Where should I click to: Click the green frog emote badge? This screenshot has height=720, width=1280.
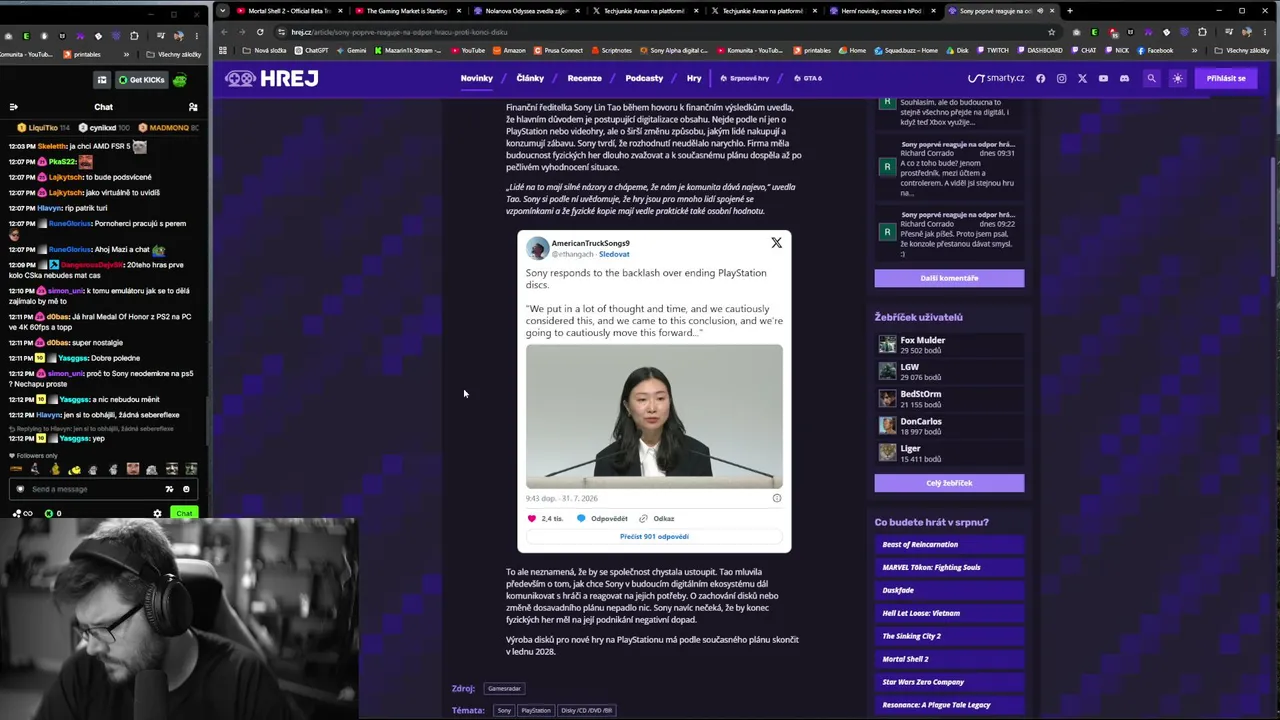[x=180, y=80]
